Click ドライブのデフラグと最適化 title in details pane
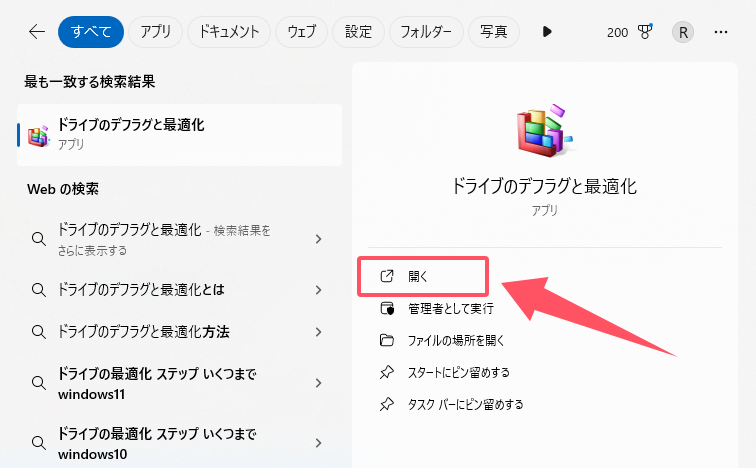Screen dimensions: 756x468 (544, 186)
